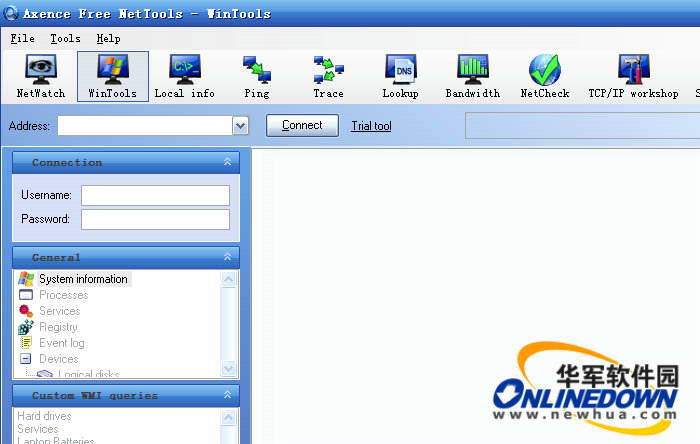Click the Axence app icon in title bar
Screen dimensions: 700x444
coord(10,13)
